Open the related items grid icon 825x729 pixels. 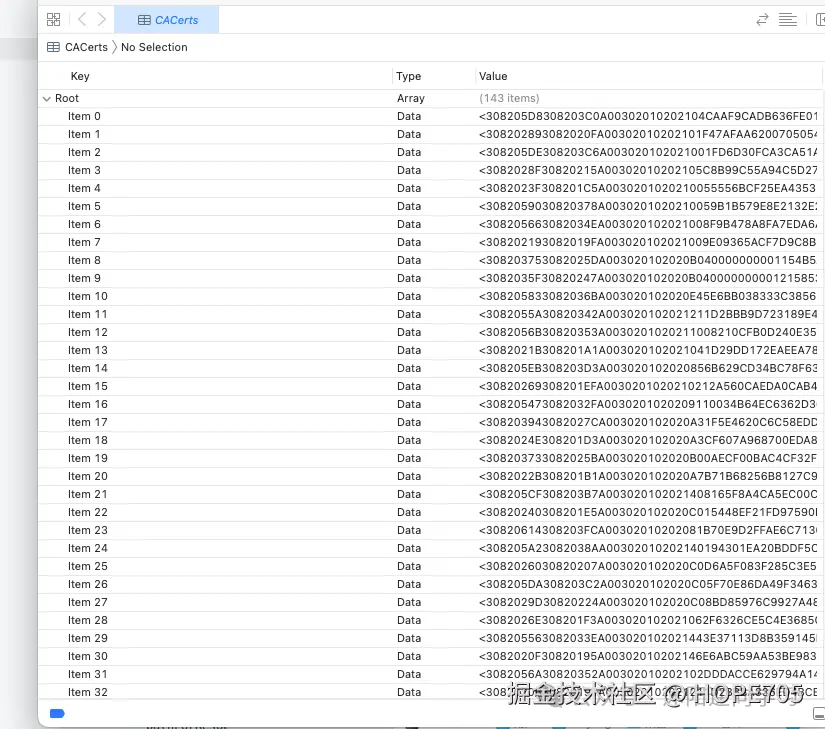54,20
